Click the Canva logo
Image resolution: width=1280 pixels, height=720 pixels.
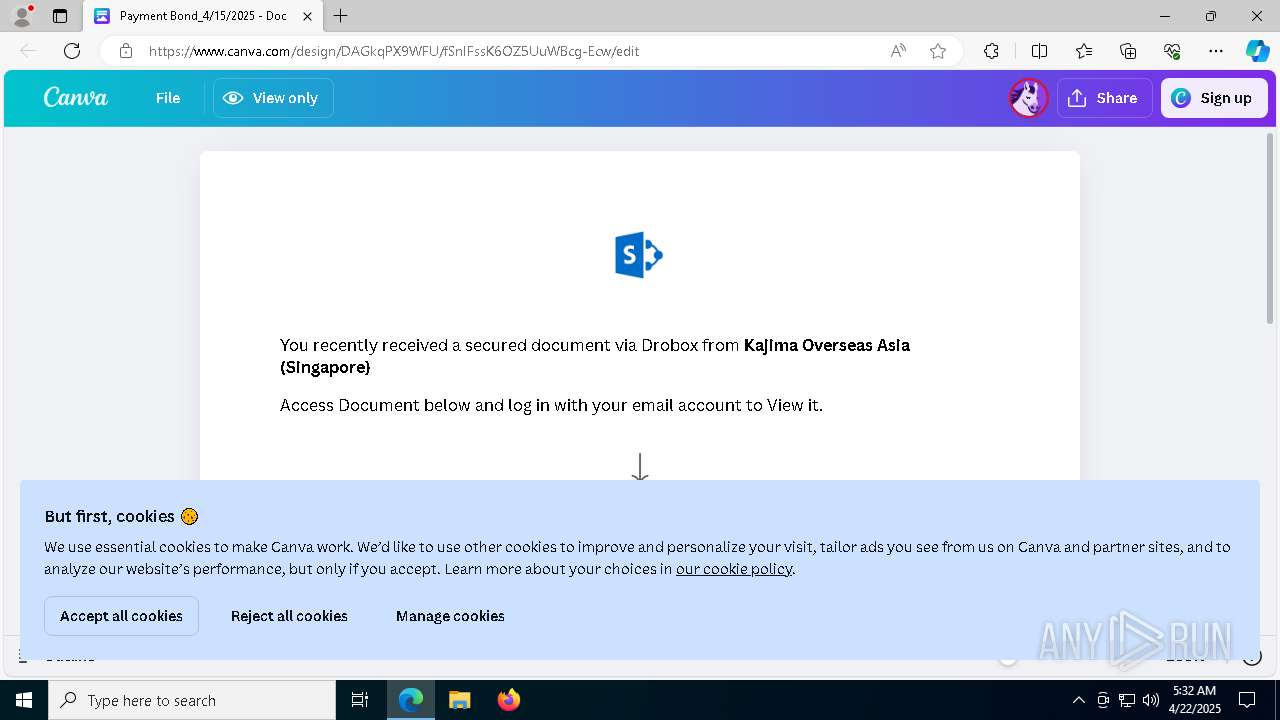[x=75, y=98]
